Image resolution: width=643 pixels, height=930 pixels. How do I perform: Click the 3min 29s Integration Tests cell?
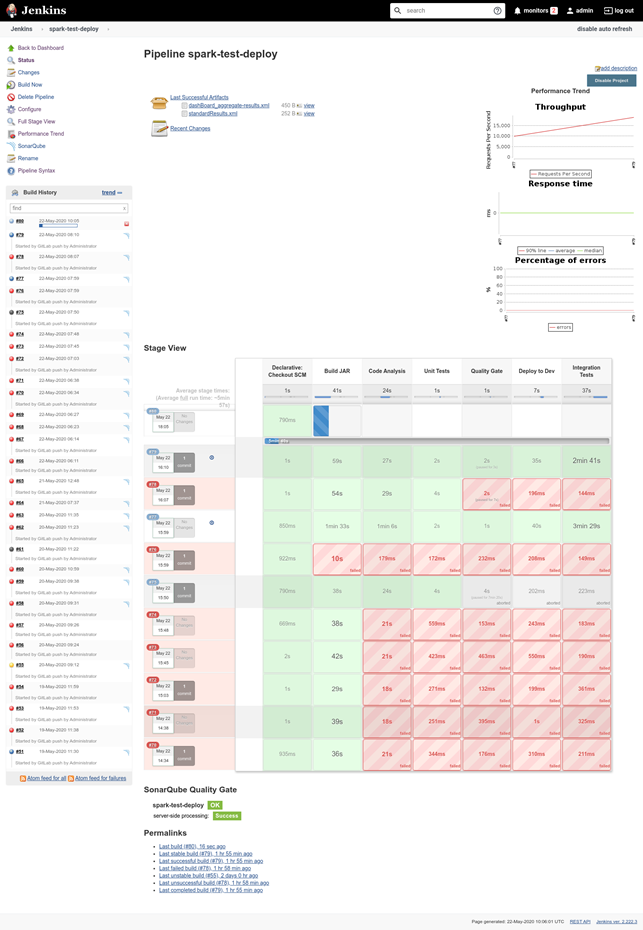point(586,526)
